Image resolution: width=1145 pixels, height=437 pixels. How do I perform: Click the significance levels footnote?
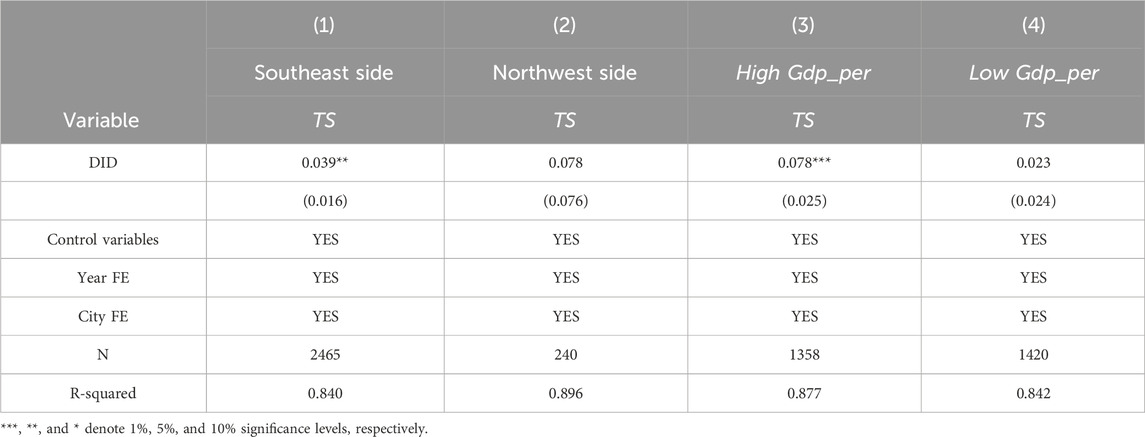(213, 428)
